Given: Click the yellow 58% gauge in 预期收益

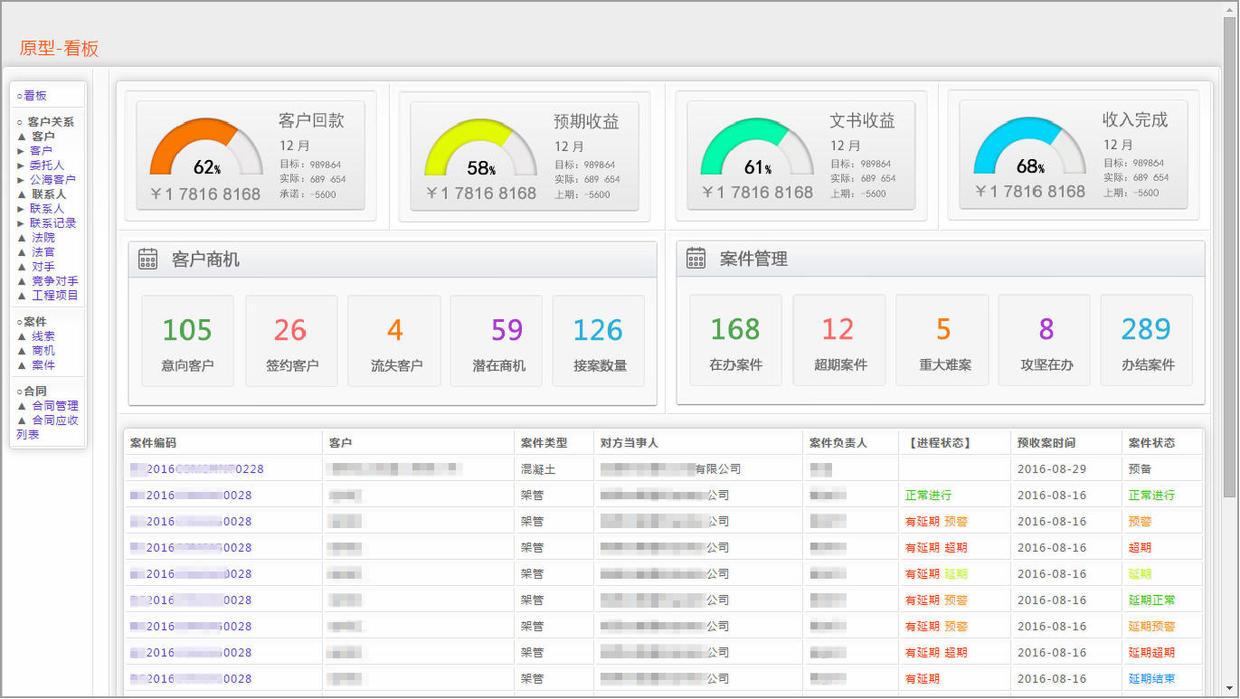Looking at the screenshot, I should coord(481,149).
